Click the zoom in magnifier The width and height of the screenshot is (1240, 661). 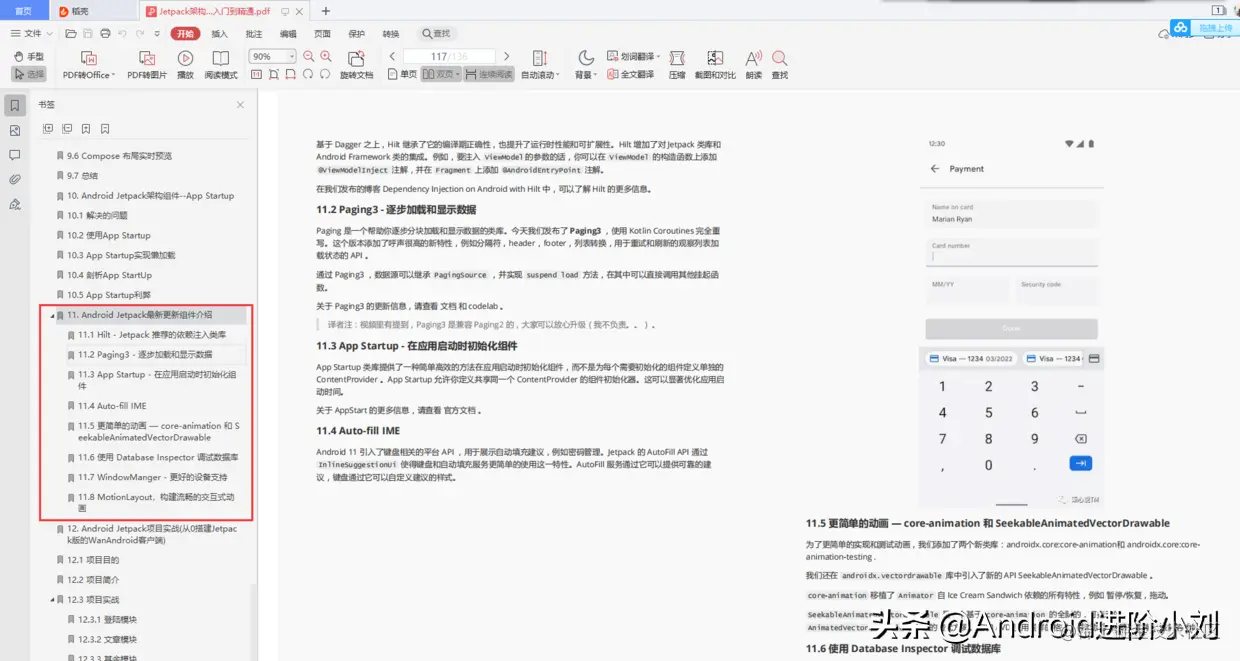point(326,57)
